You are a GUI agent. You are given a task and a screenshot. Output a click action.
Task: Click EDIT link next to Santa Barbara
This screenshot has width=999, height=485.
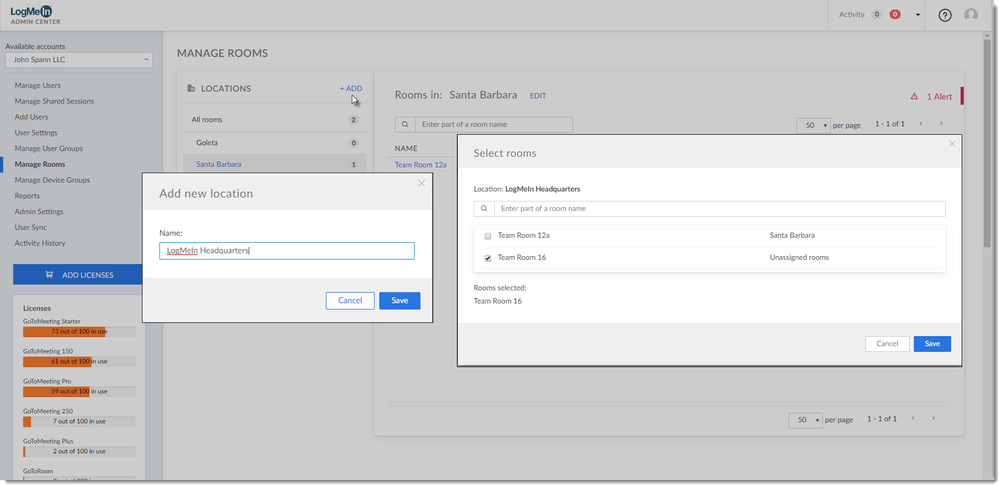pos(538,96)
